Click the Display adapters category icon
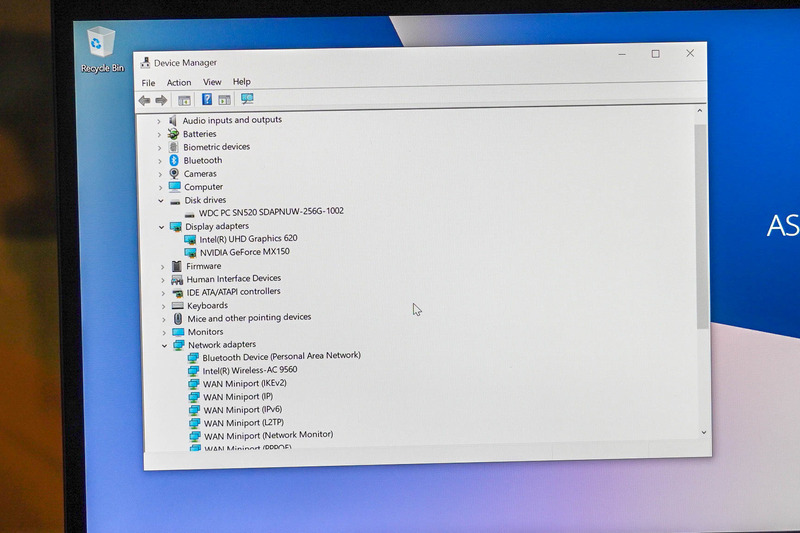This screenshot has width=800, height=533. pos(176,226)
